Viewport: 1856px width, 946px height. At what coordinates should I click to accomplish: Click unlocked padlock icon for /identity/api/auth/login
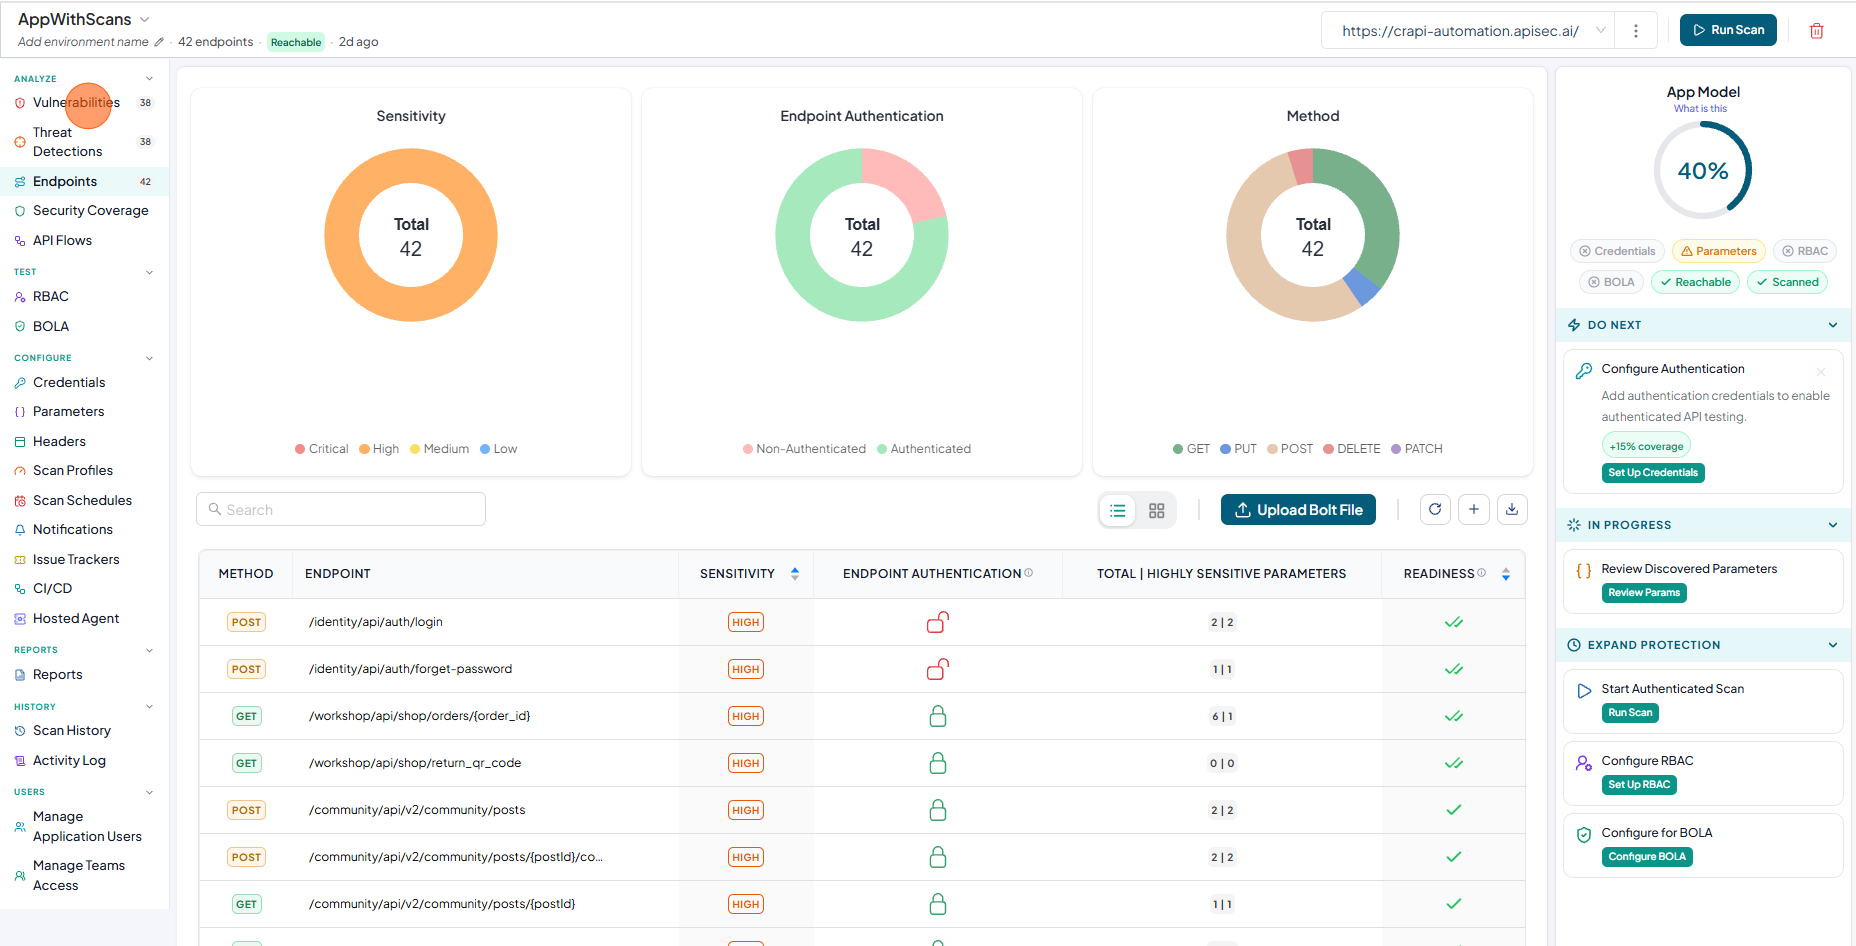(937, 622)
